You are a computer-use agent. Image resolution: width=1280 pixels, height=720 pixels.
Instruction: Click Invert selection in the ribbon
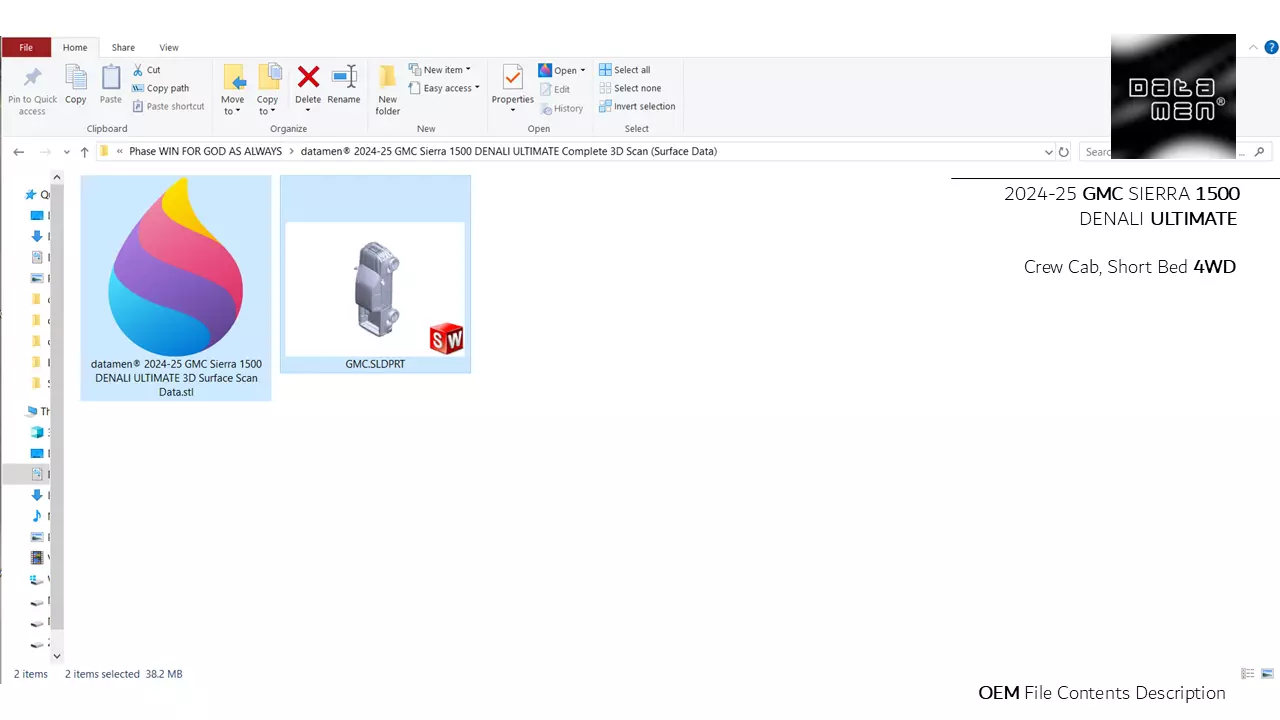[x=637, y=106]
